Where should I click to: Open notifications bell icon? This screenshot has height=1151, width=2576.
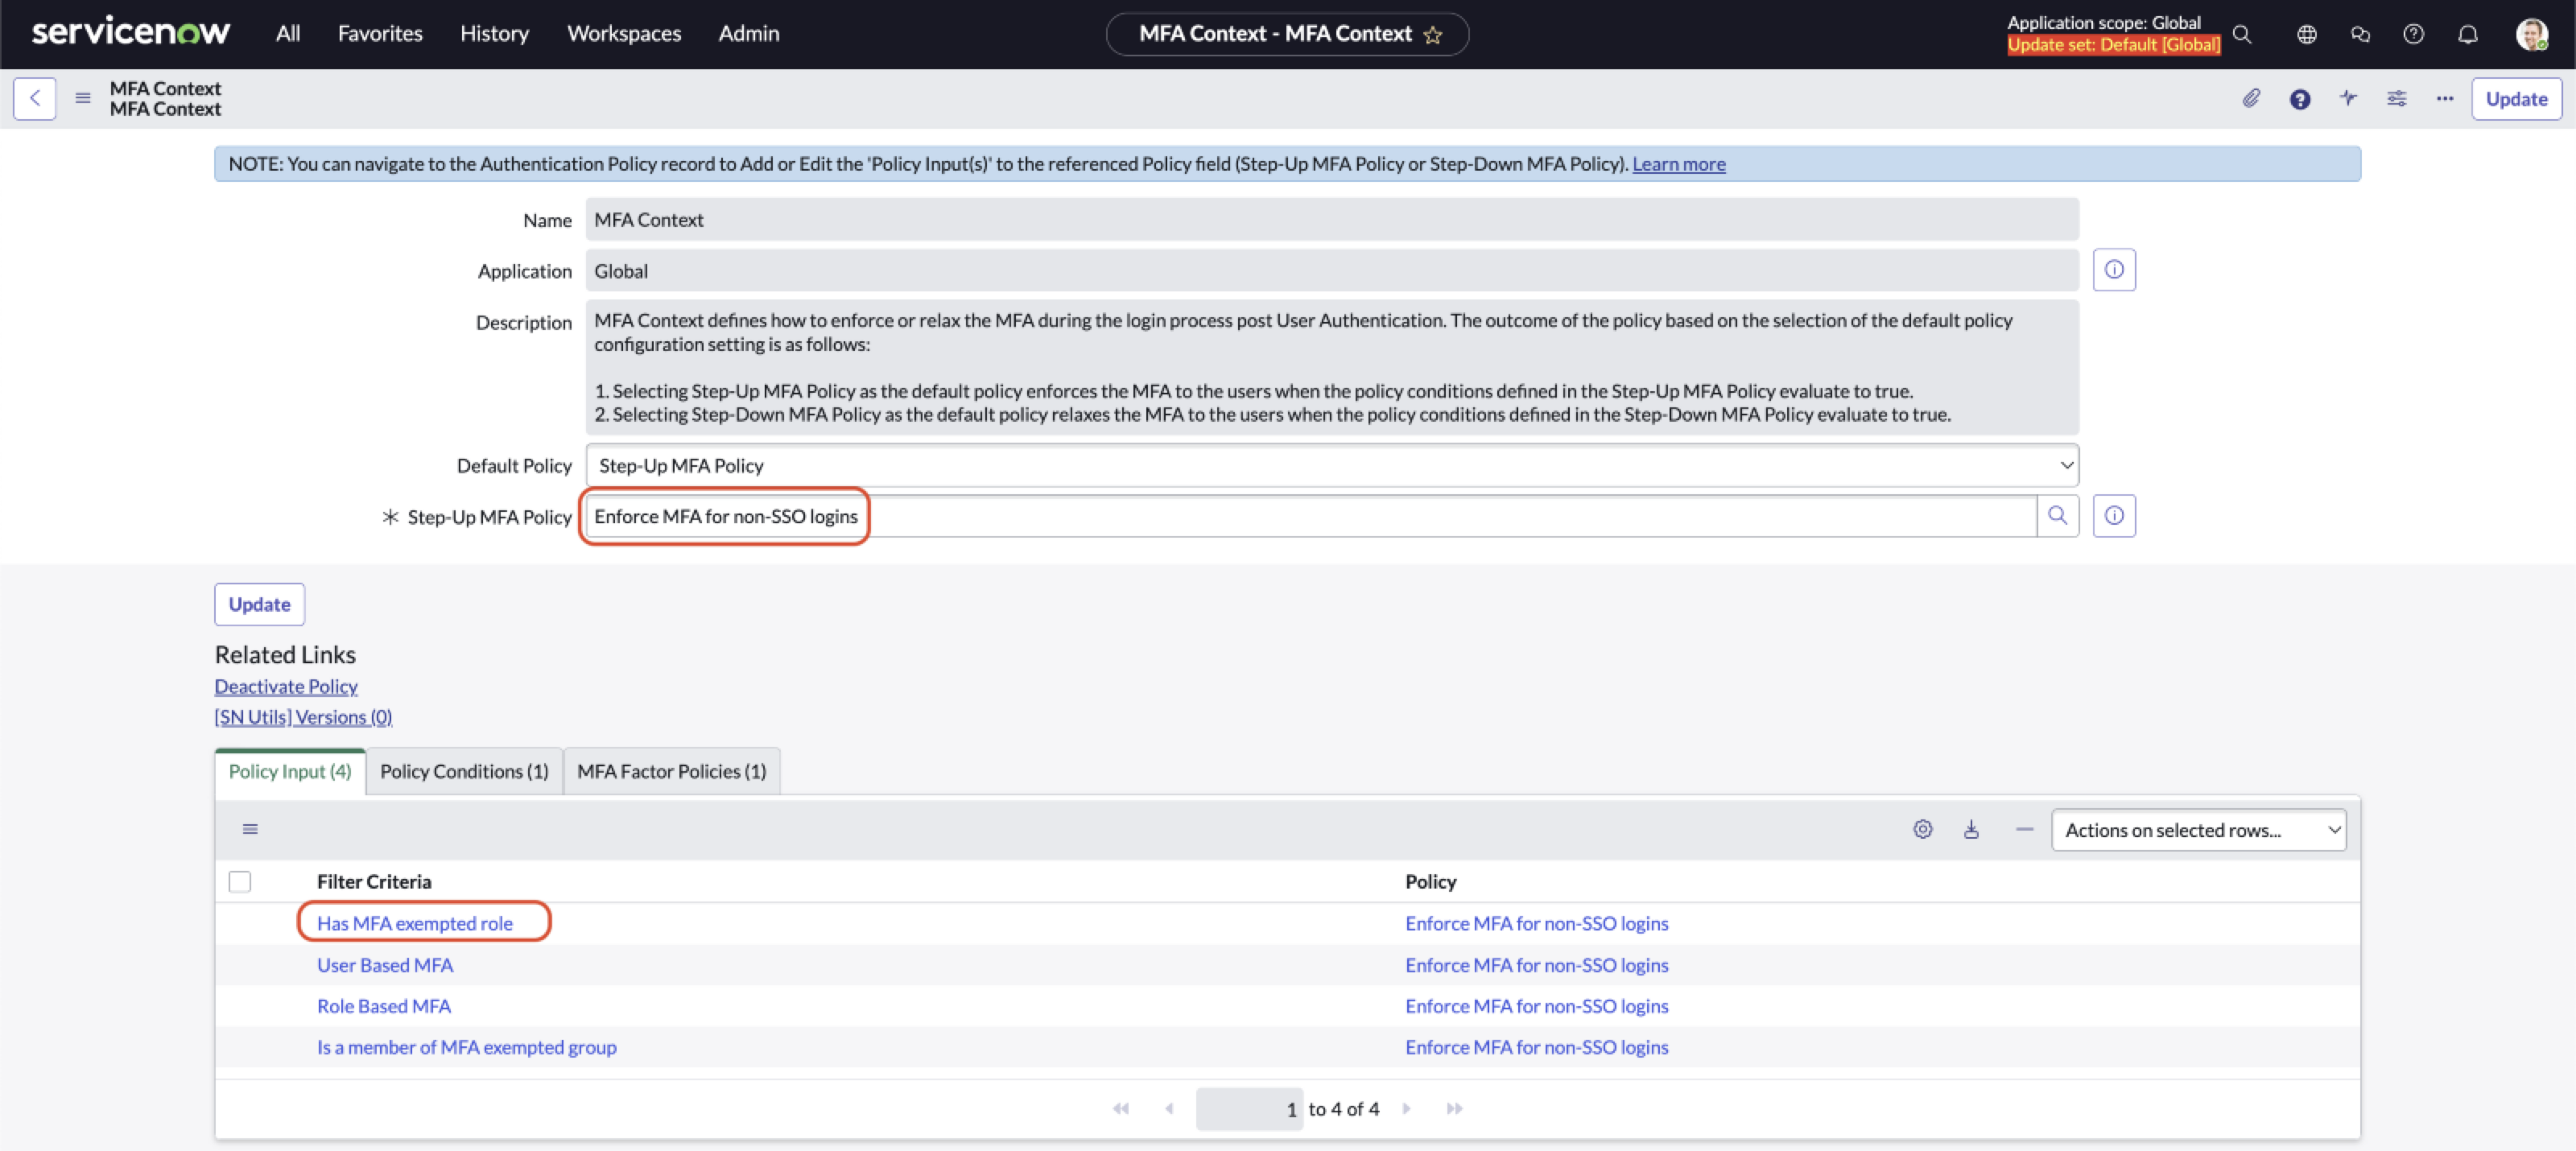coord(2468,34)
